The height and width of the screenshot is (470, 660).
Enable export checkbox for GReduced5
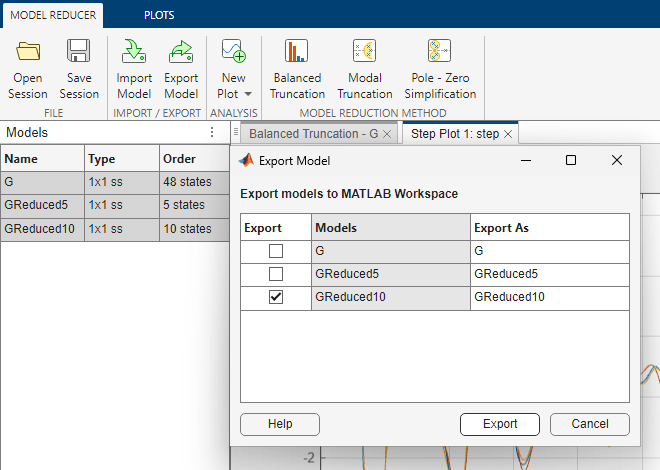pyautogui.click(x=276, y=274)
